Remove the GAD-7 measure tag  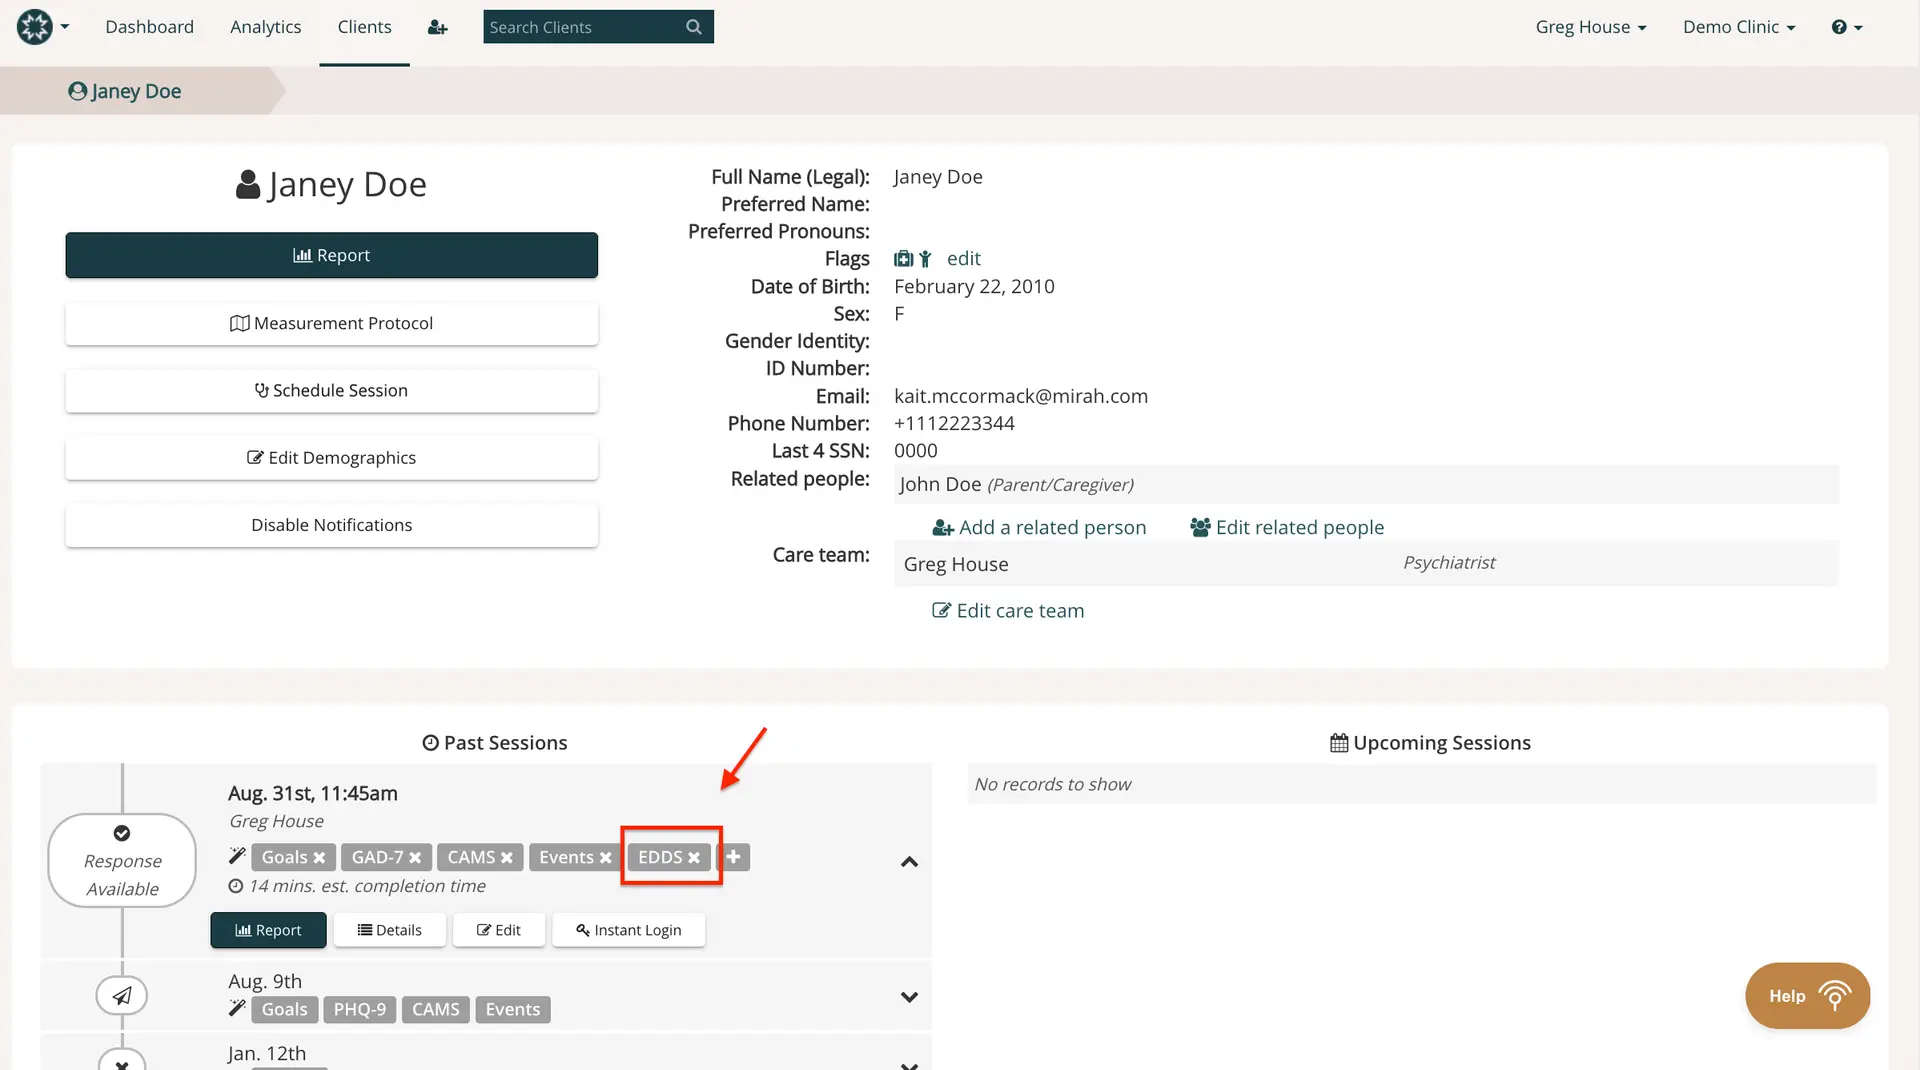pyautogui.click(x=417, y=857)
